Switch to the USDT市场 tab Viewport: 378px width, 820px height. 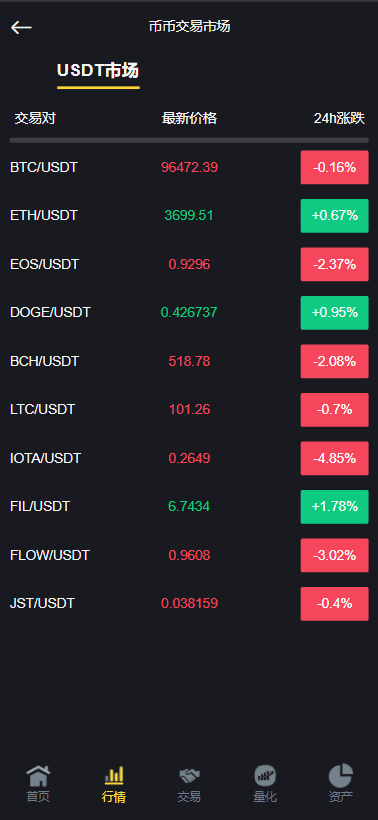98,71
